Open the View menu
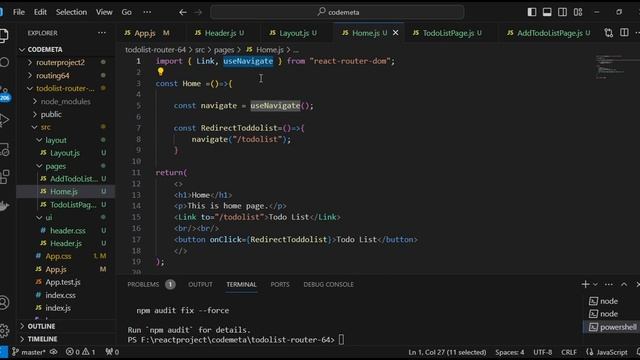 pos(104,12)
